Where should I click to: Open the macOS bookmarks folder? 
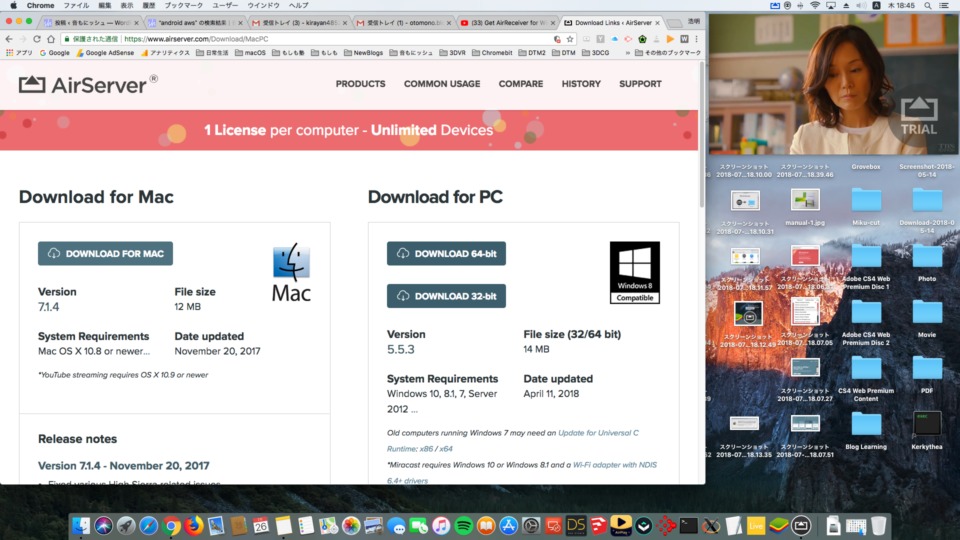tap(250, 53)
